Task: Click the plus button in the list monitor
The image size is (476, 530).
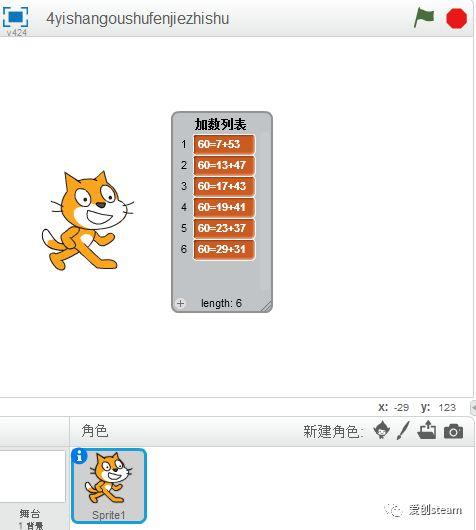Action: (x=181, y=303)
